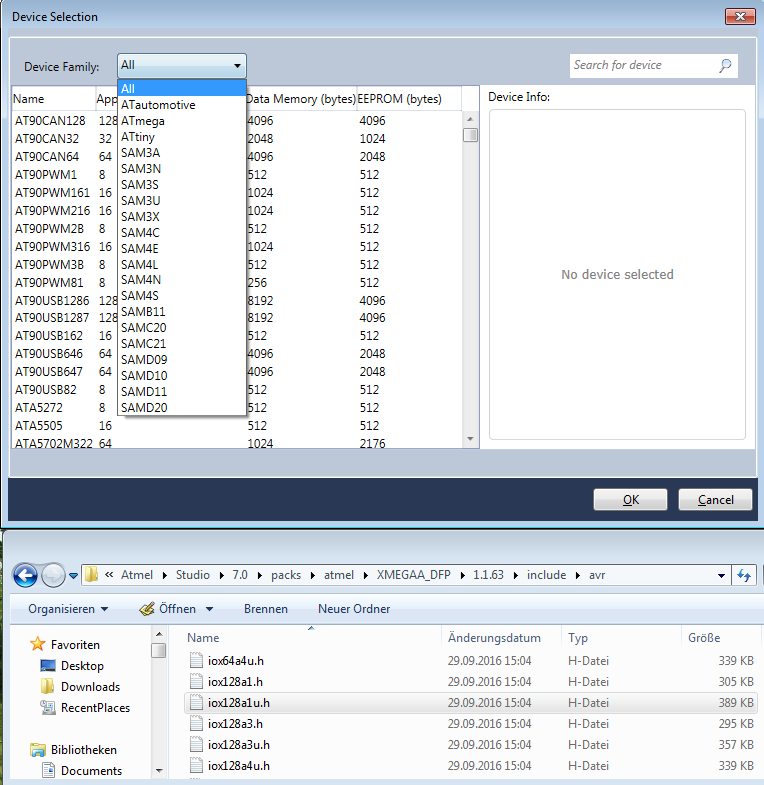The width and height of the screenshot is (764, 785).
Task: Select SAM4L family
Action: tap(182, 264)
